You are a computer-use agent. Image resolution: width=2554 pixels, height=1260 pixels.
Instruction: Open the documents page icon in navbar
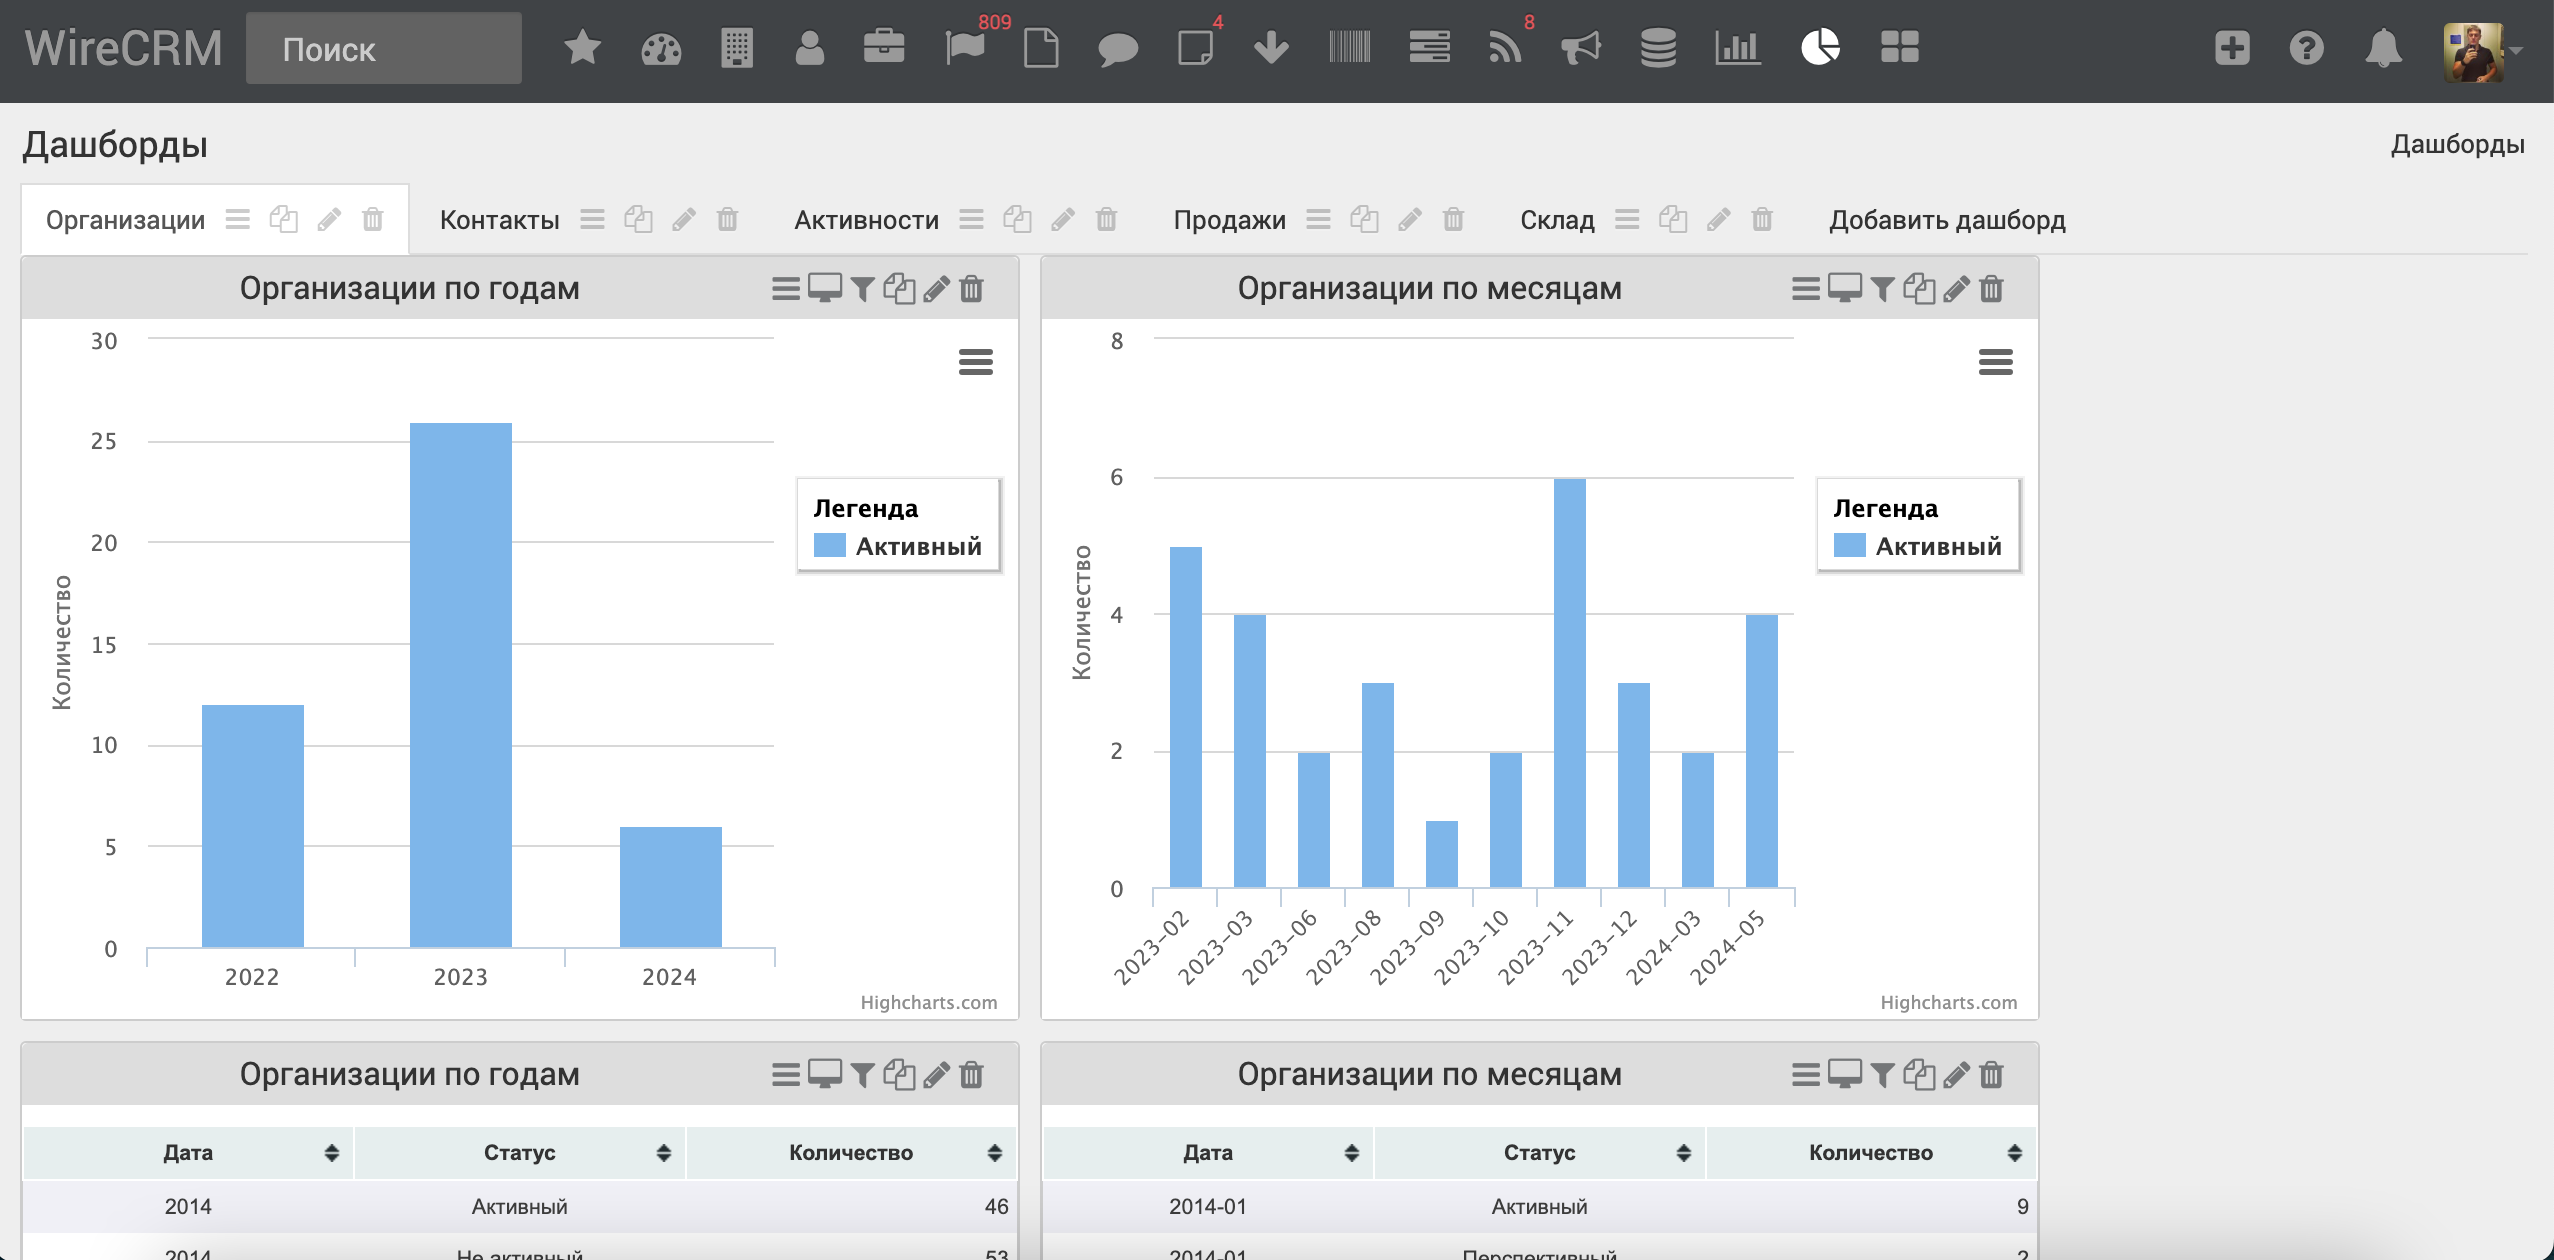1041,48
